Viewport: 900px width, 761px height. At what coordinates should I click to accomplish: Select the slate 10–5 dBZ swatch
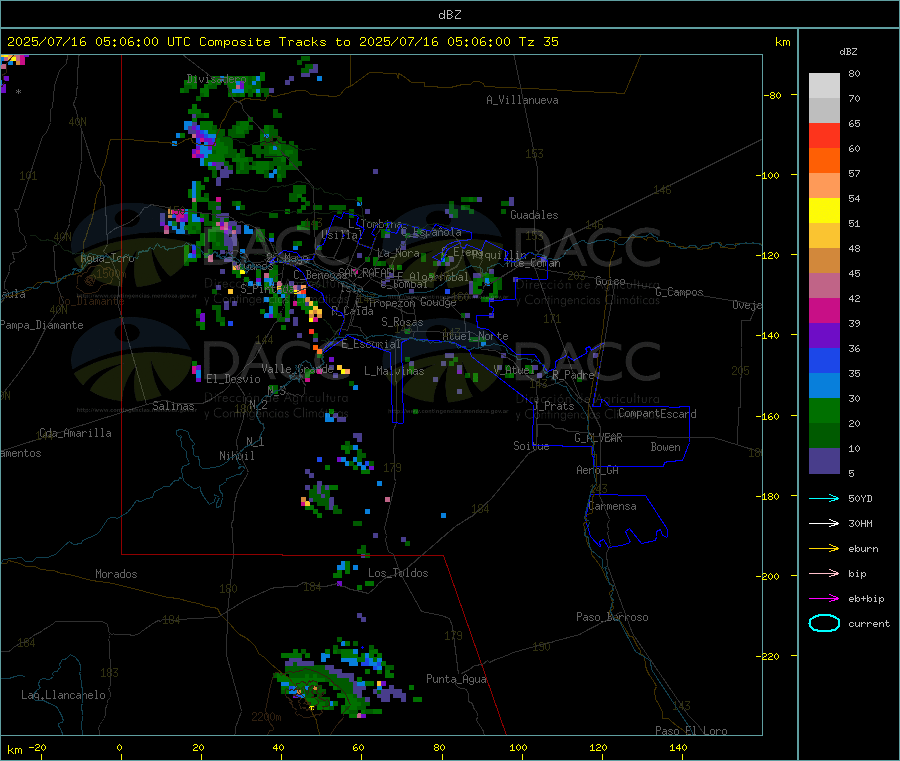point(824,461)
